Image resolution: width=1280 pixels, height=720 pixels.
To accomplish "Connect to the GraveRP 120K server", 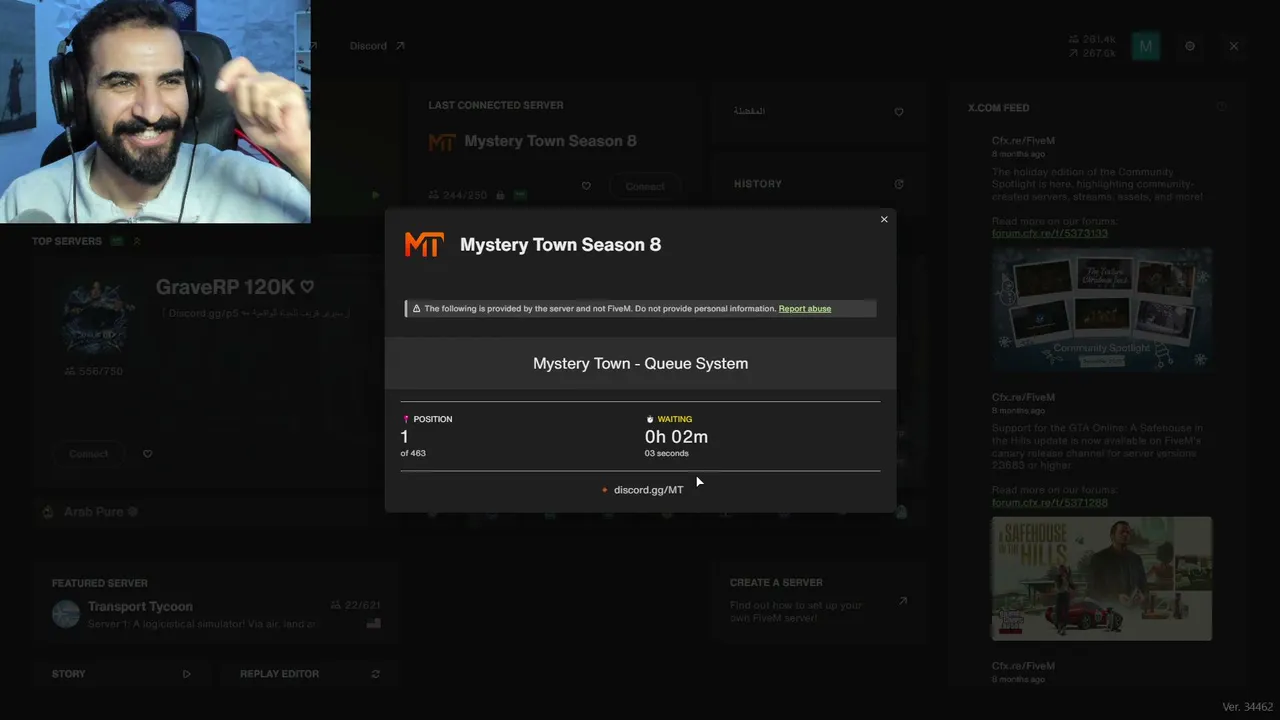I will point(89,454).
